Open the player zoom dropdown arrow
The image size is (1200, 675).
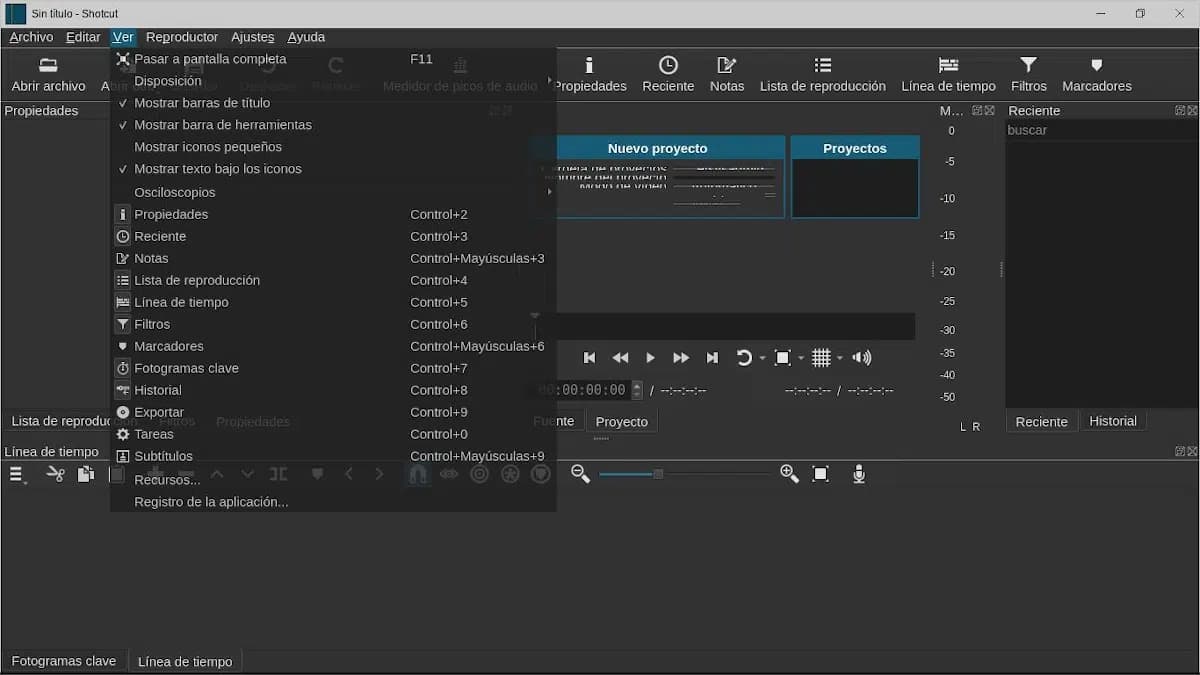tap(801, 359)
